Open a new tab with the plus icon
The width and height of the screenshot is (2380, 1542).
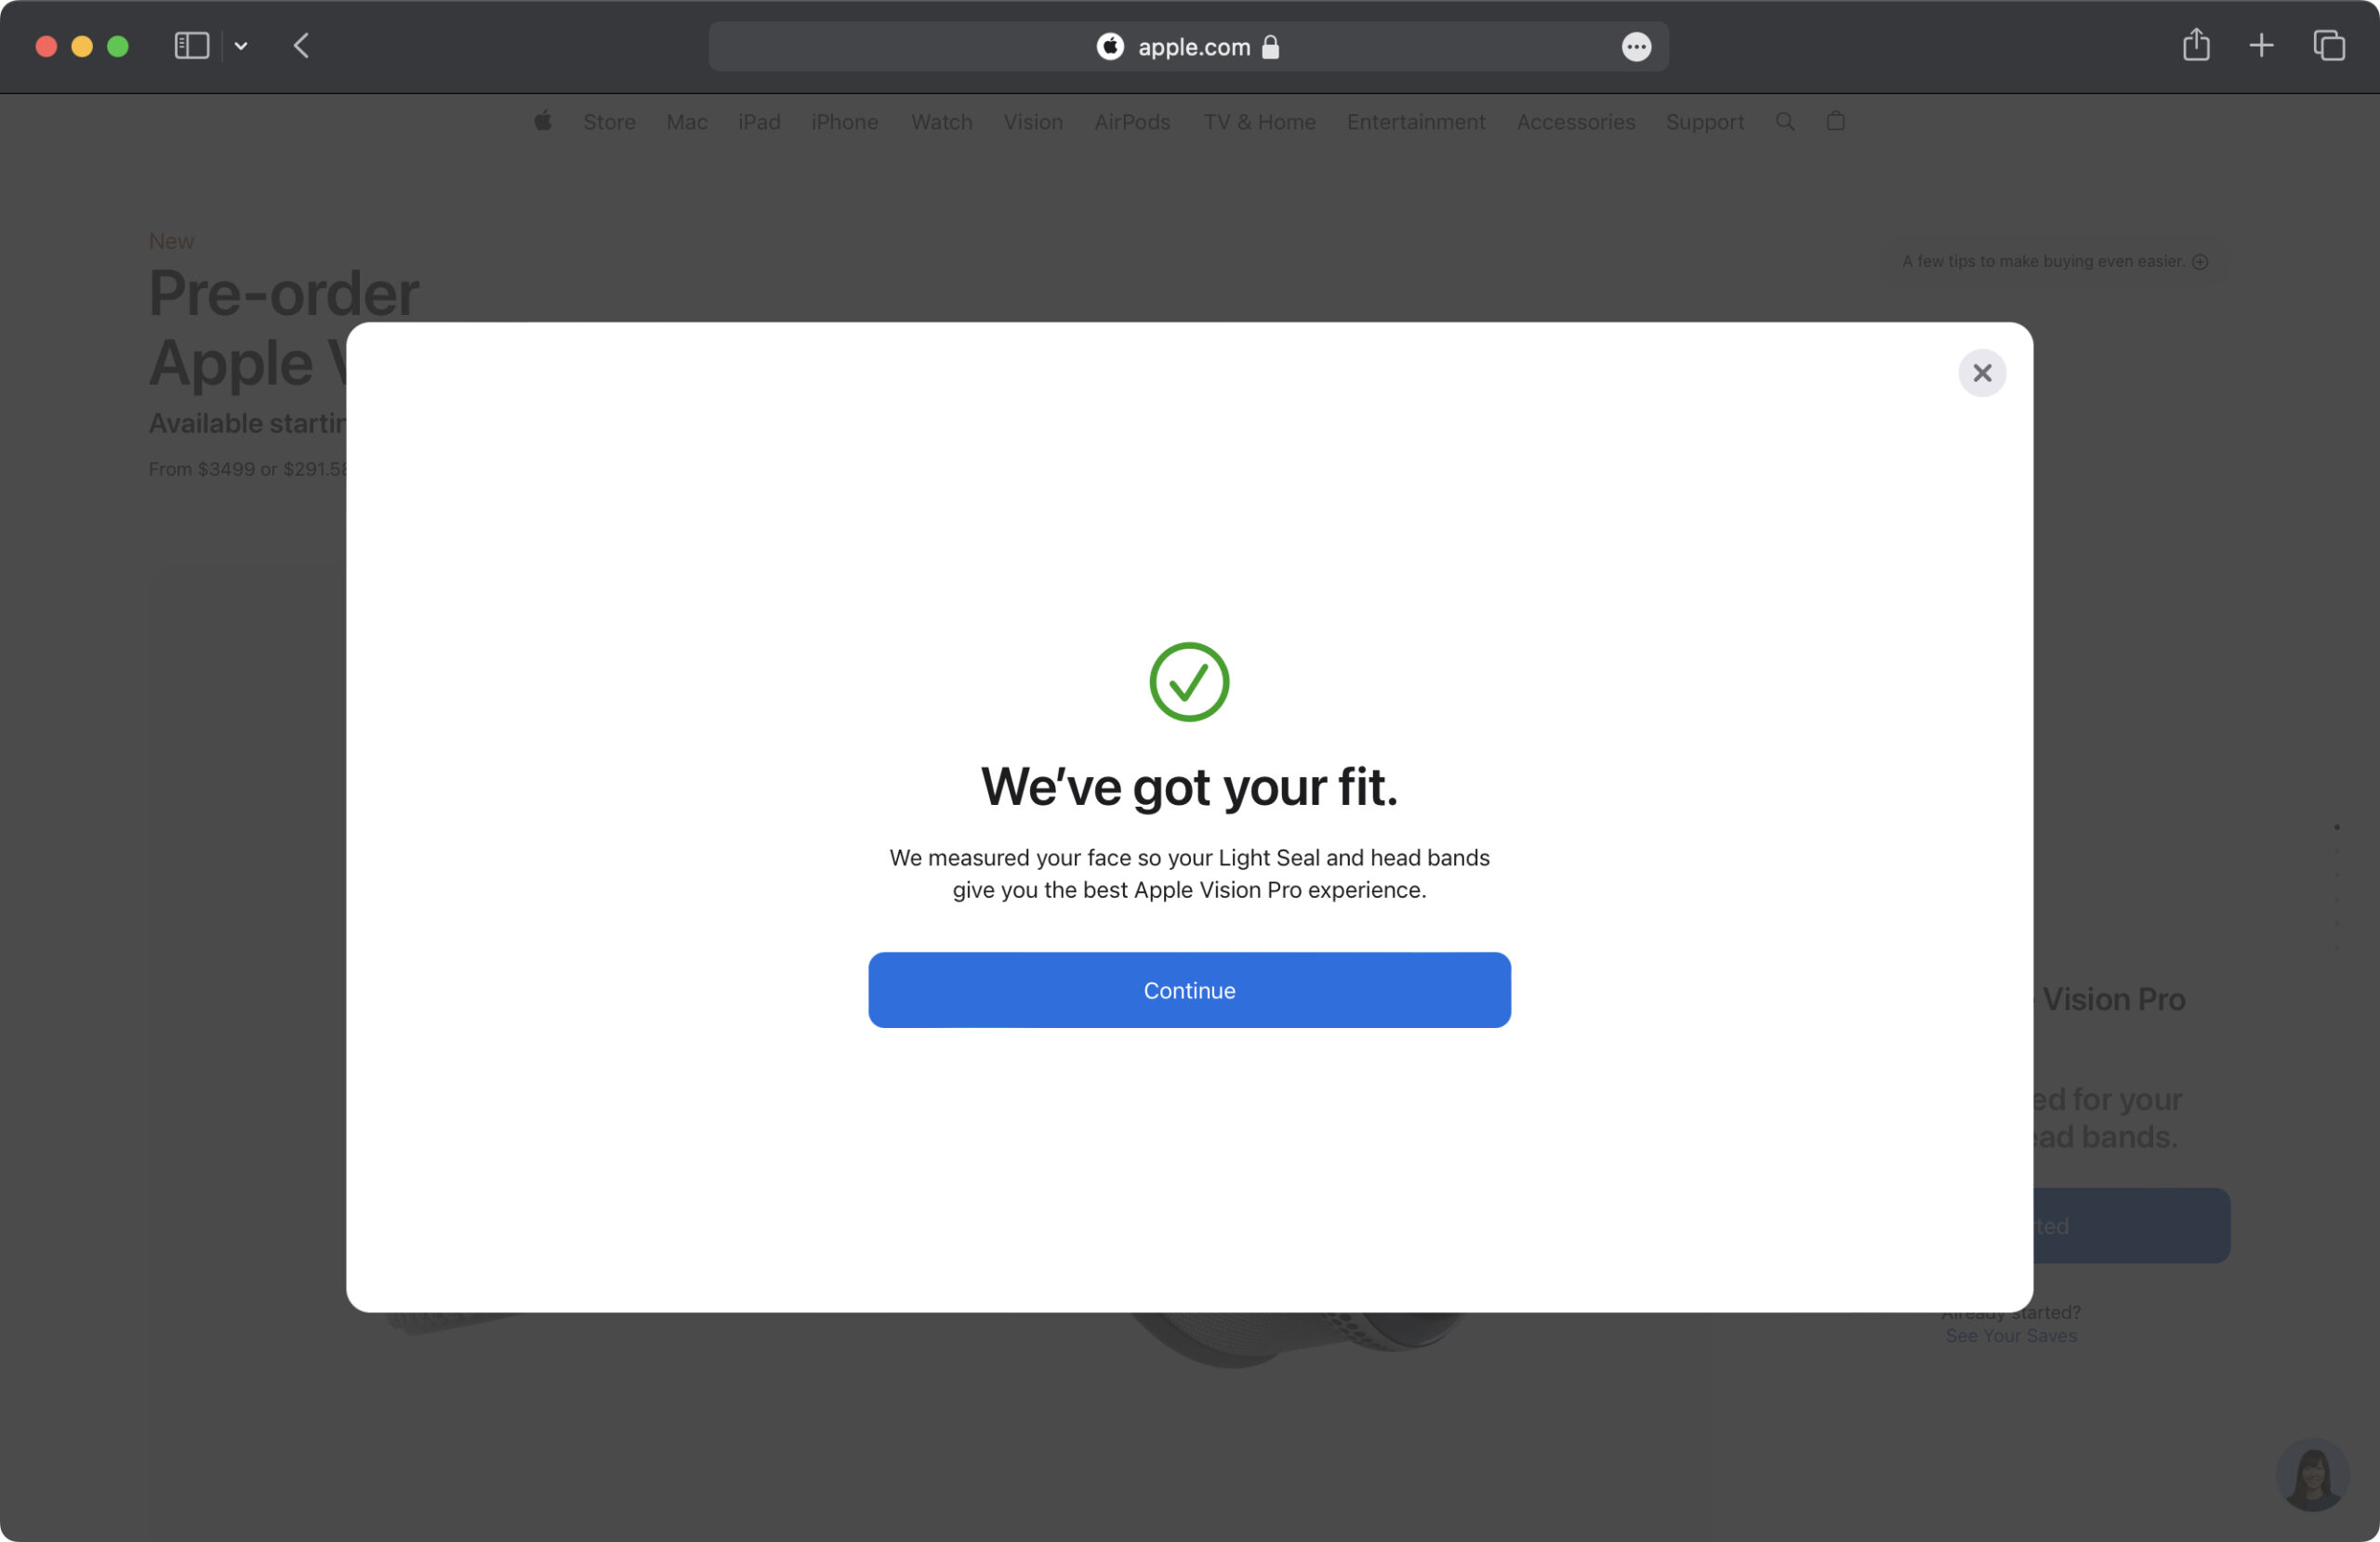(x=2262, y=46)
